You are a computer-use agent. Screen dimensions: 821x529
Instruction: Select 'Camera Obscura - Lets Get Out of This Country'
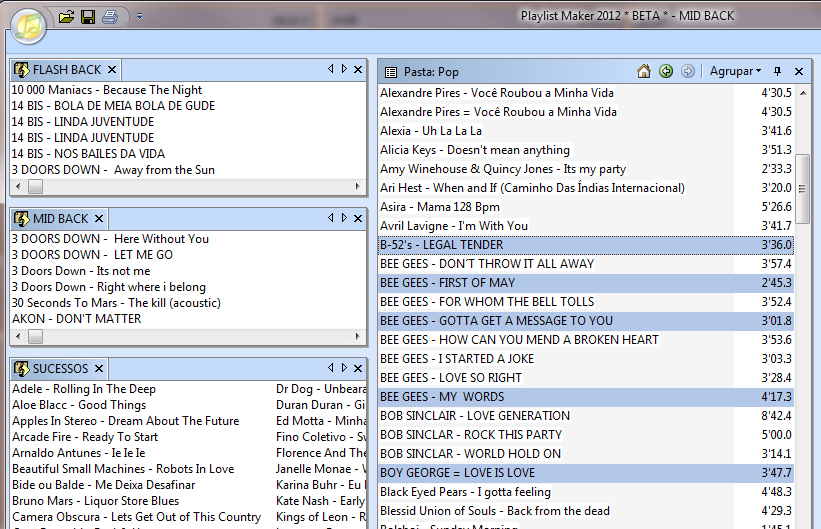[x=136, y=517]
